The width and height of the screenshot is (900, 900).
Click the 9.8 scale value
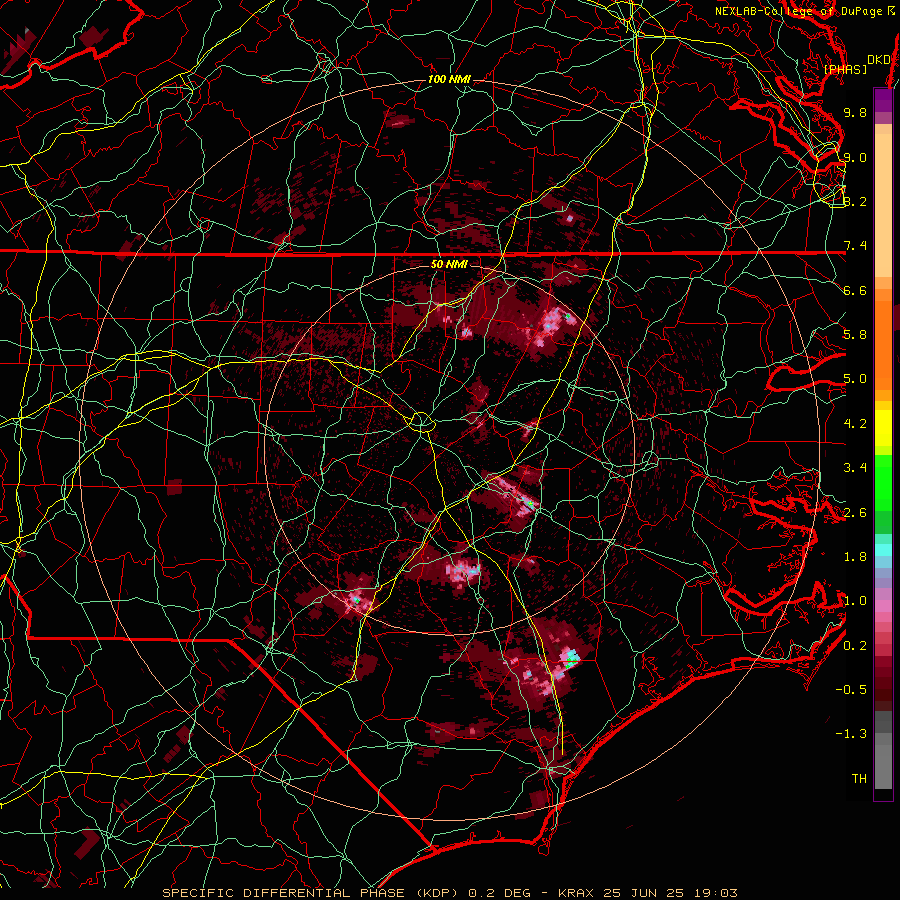tap(855, 112)
